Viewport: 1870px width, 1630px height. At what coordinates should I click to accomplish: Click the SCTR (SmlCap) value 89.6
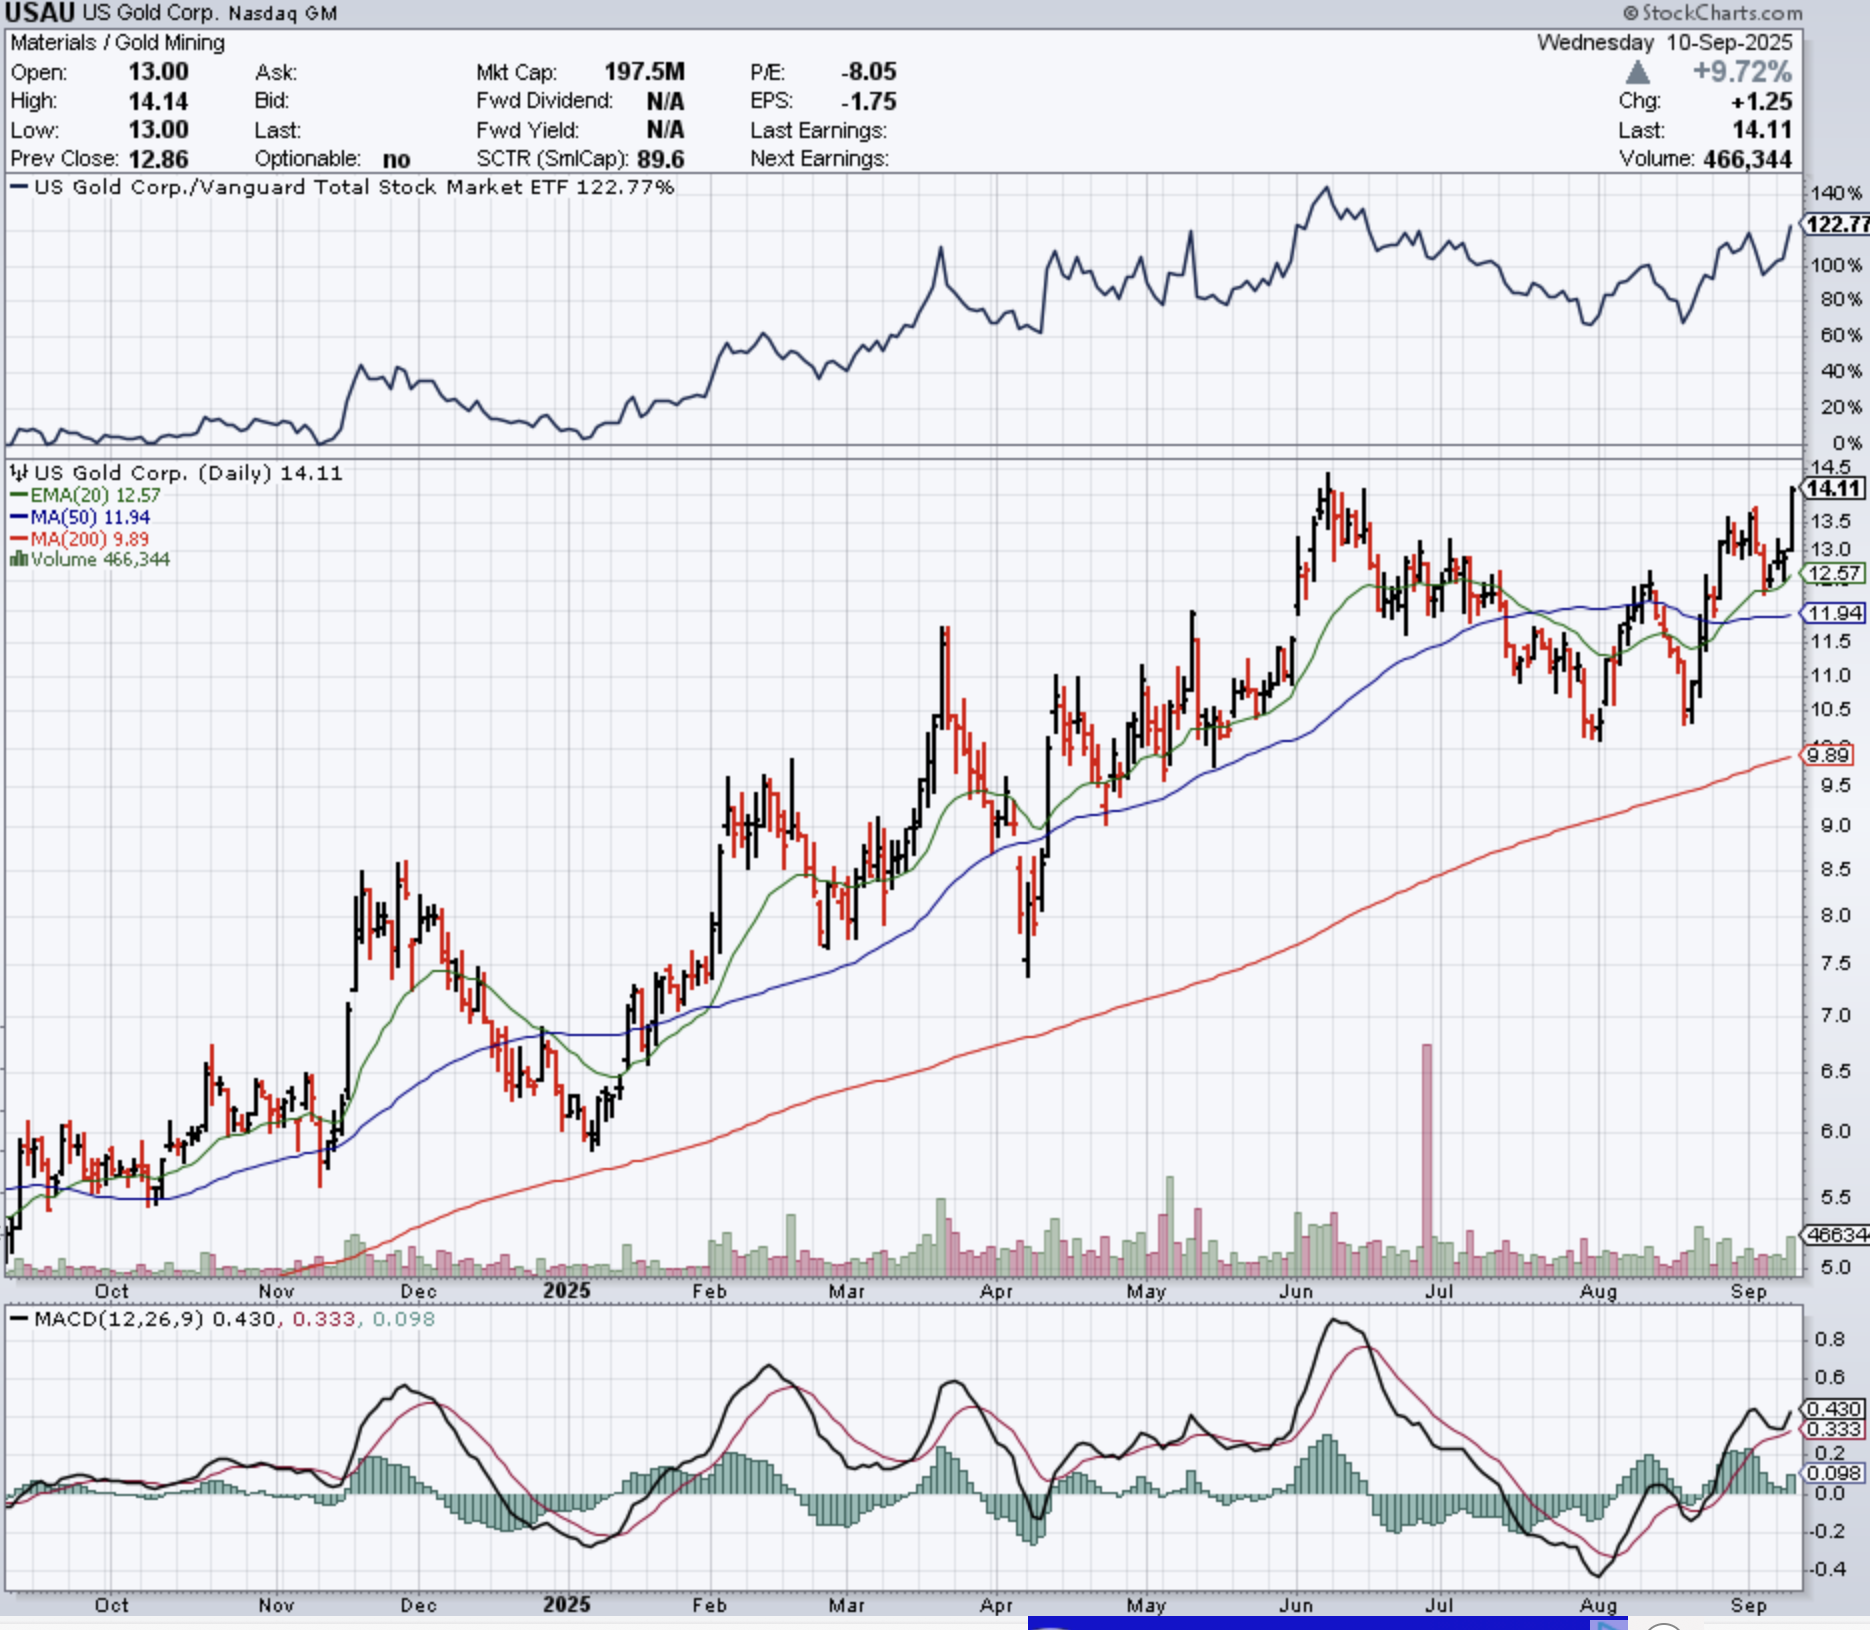click(x=660, y=159)
